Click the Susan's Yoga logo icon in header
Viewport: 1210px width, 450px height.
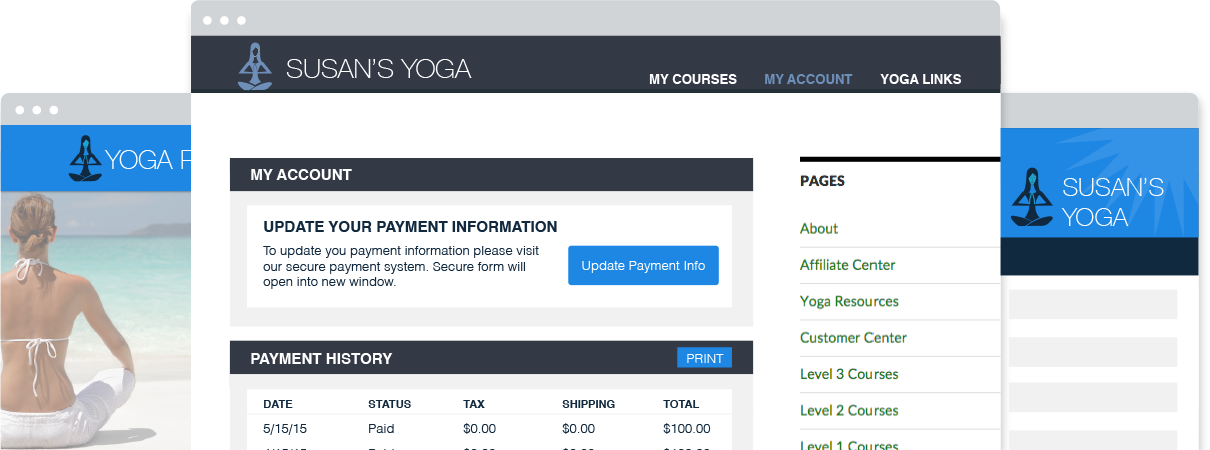(255, 67)
